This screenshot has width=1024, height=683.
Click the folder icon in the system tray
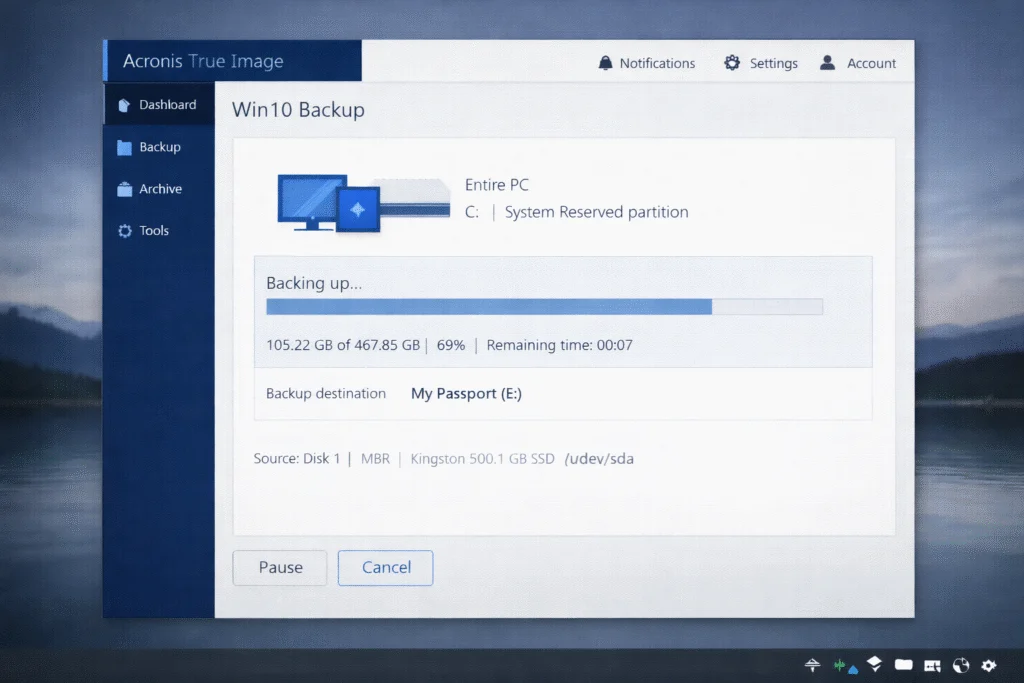[903, 665]
